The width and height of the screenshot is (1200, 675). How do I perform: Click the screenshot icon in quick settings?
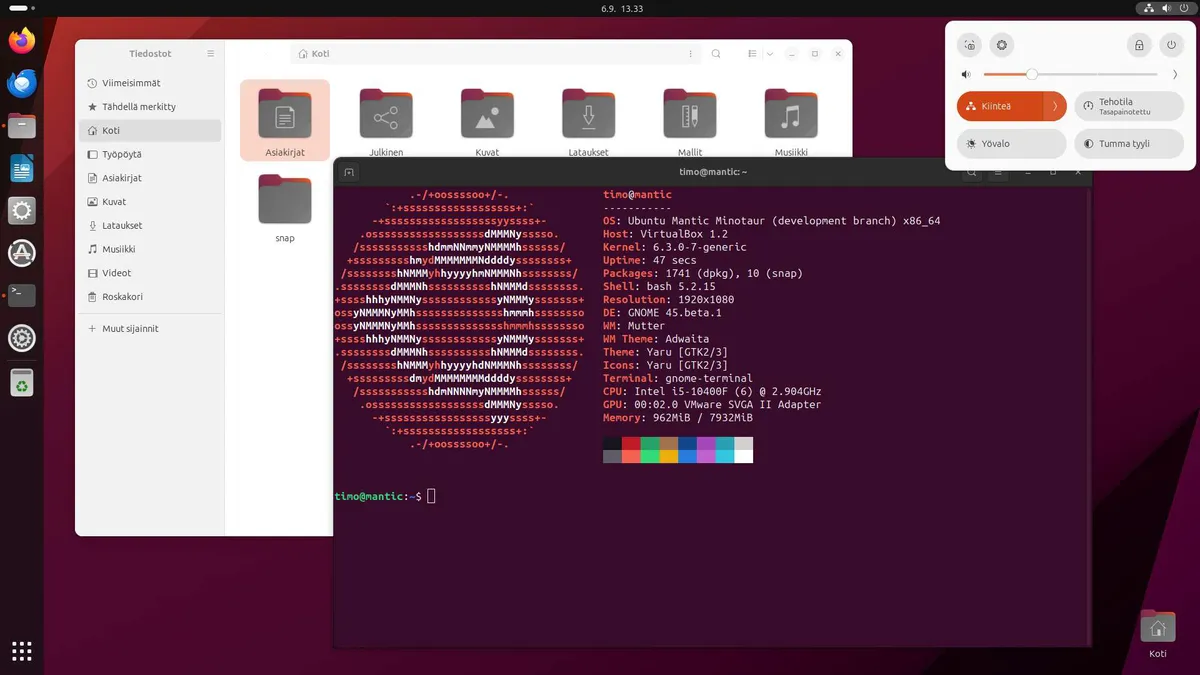968,45
